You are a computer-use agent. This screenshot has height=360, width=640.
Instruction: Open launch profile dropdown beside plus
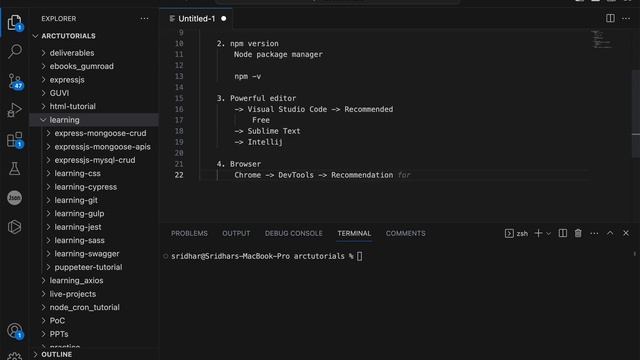point(549,233)
